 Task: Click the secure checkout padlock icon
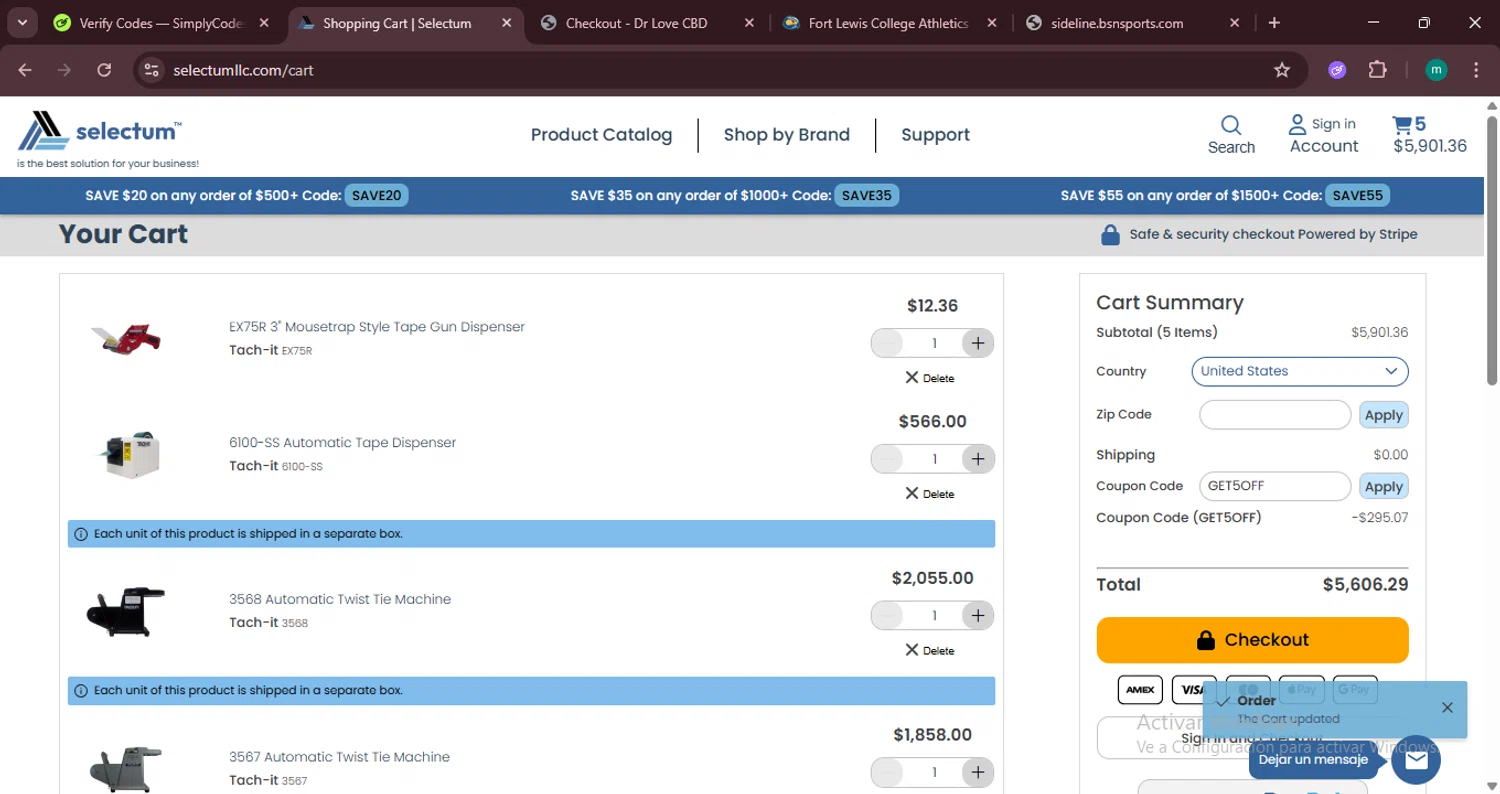pos(1110,235)
